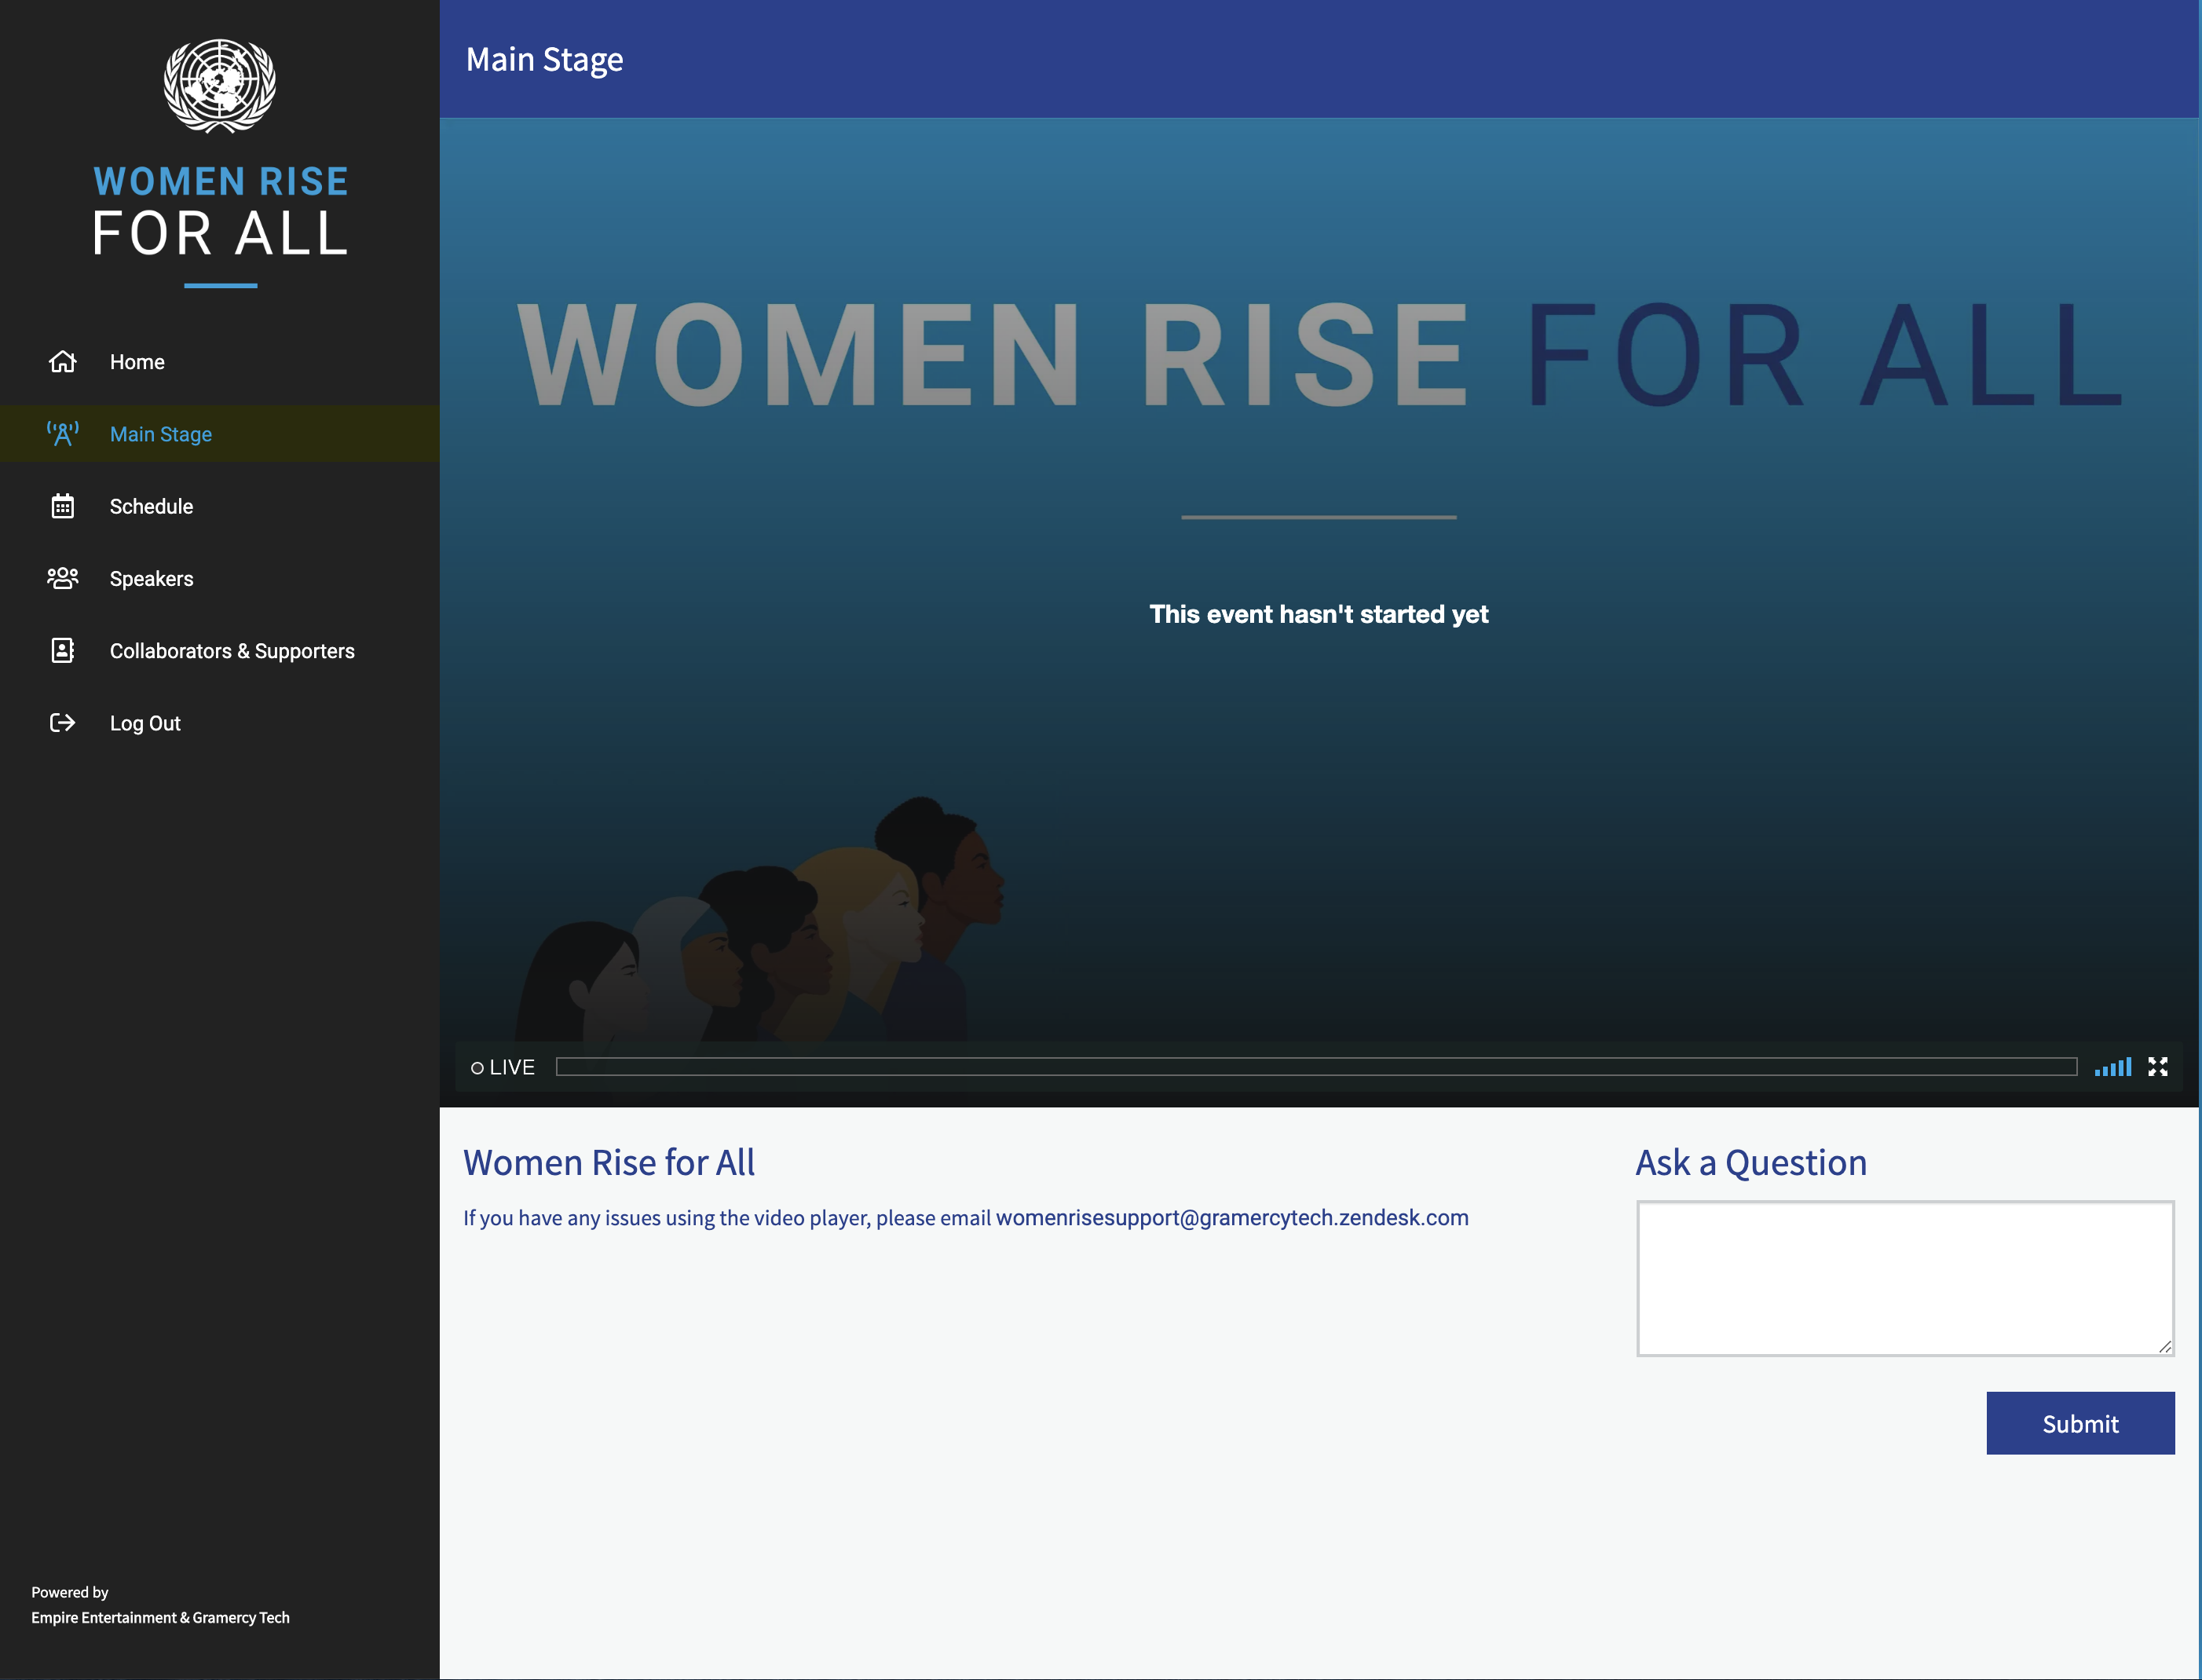Click the Main Stage broadcast icon

click(62, 434)
